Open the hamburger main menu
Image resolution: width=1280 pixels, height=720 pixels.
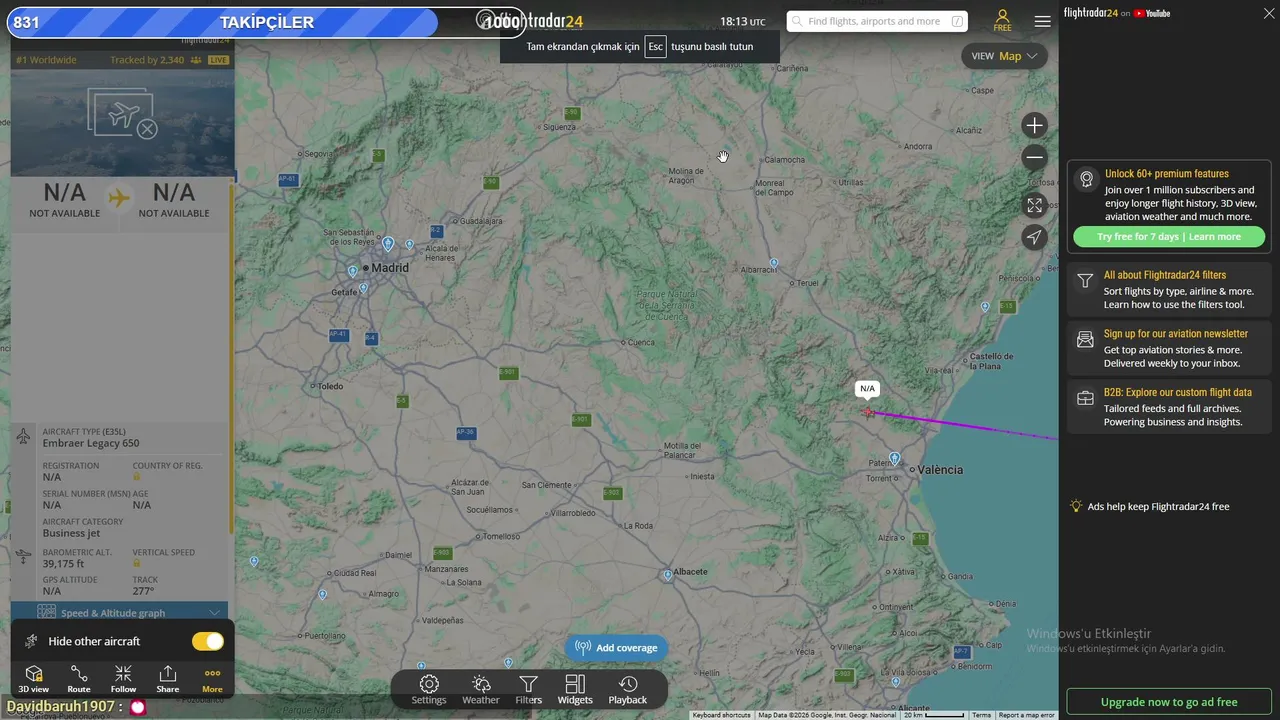[x=1043, y=21]
